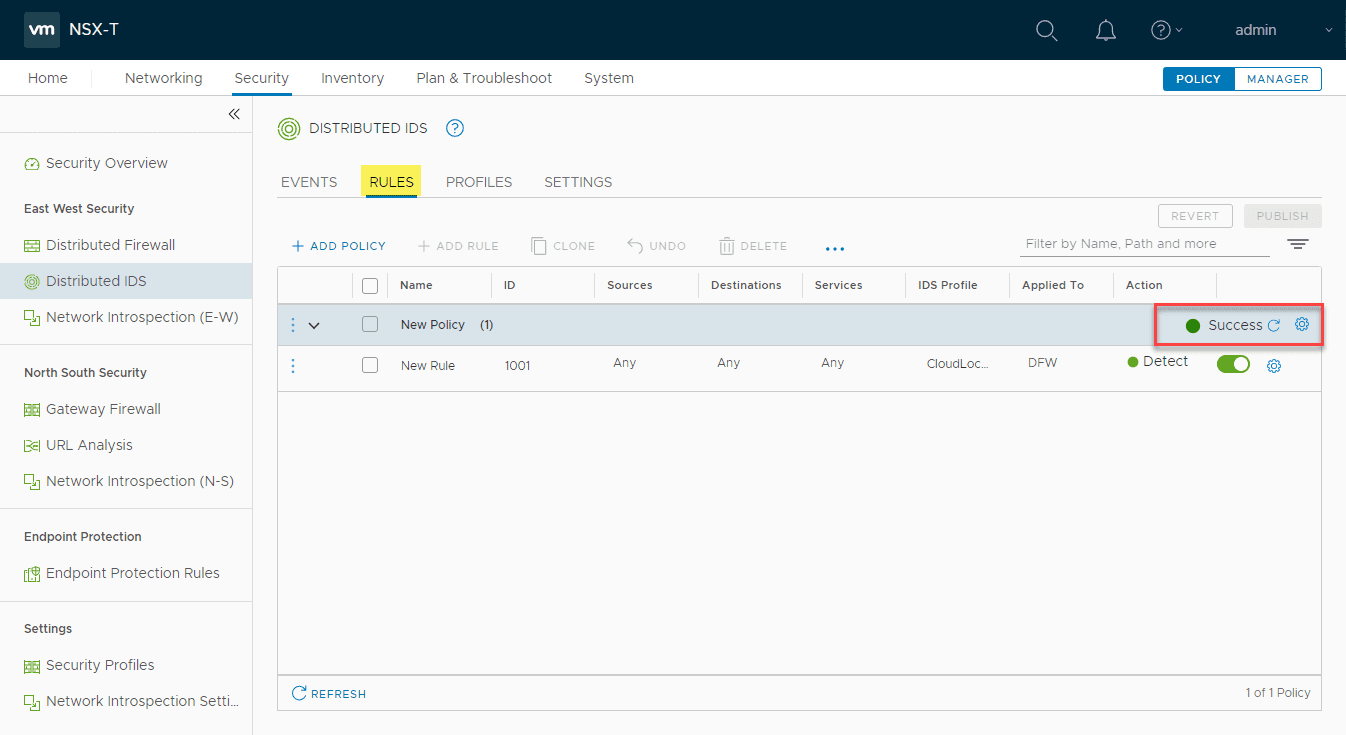Open the help icon next to Distributed IDS
Viewport: 1346px width, 735px height.
[x=455, y=128]
